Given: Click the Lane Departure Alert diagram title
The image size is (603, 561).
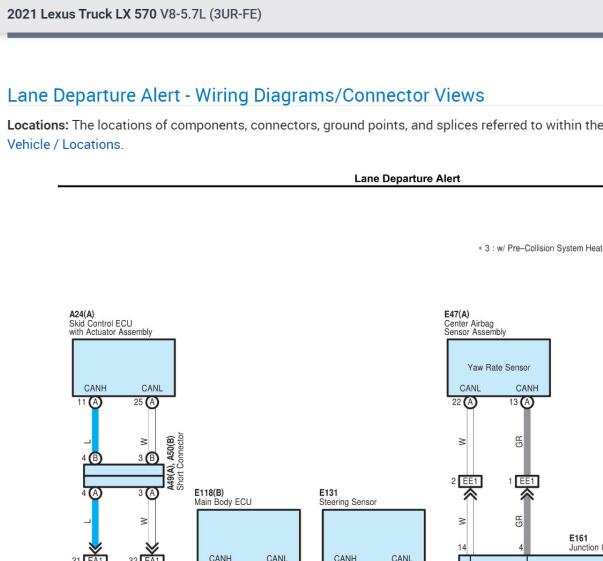Looking at the screenshot, I should click(407, 178).
